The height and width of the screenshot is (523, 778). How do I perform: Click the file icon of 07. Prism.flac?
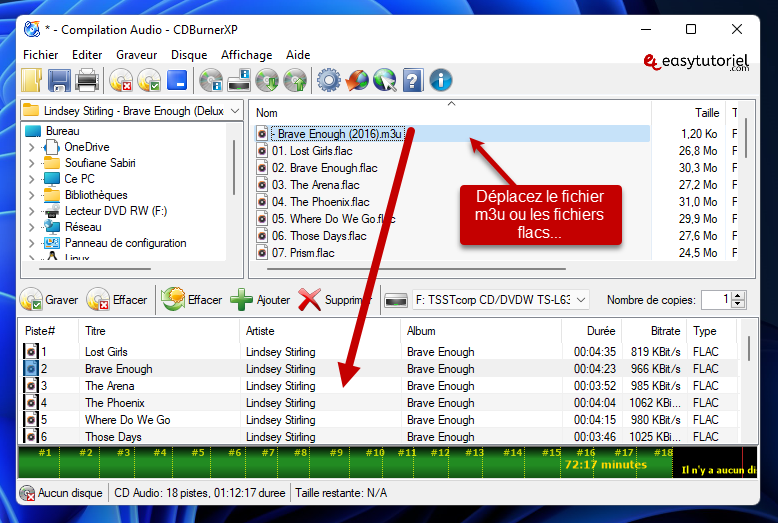click(x=262, y=253)
